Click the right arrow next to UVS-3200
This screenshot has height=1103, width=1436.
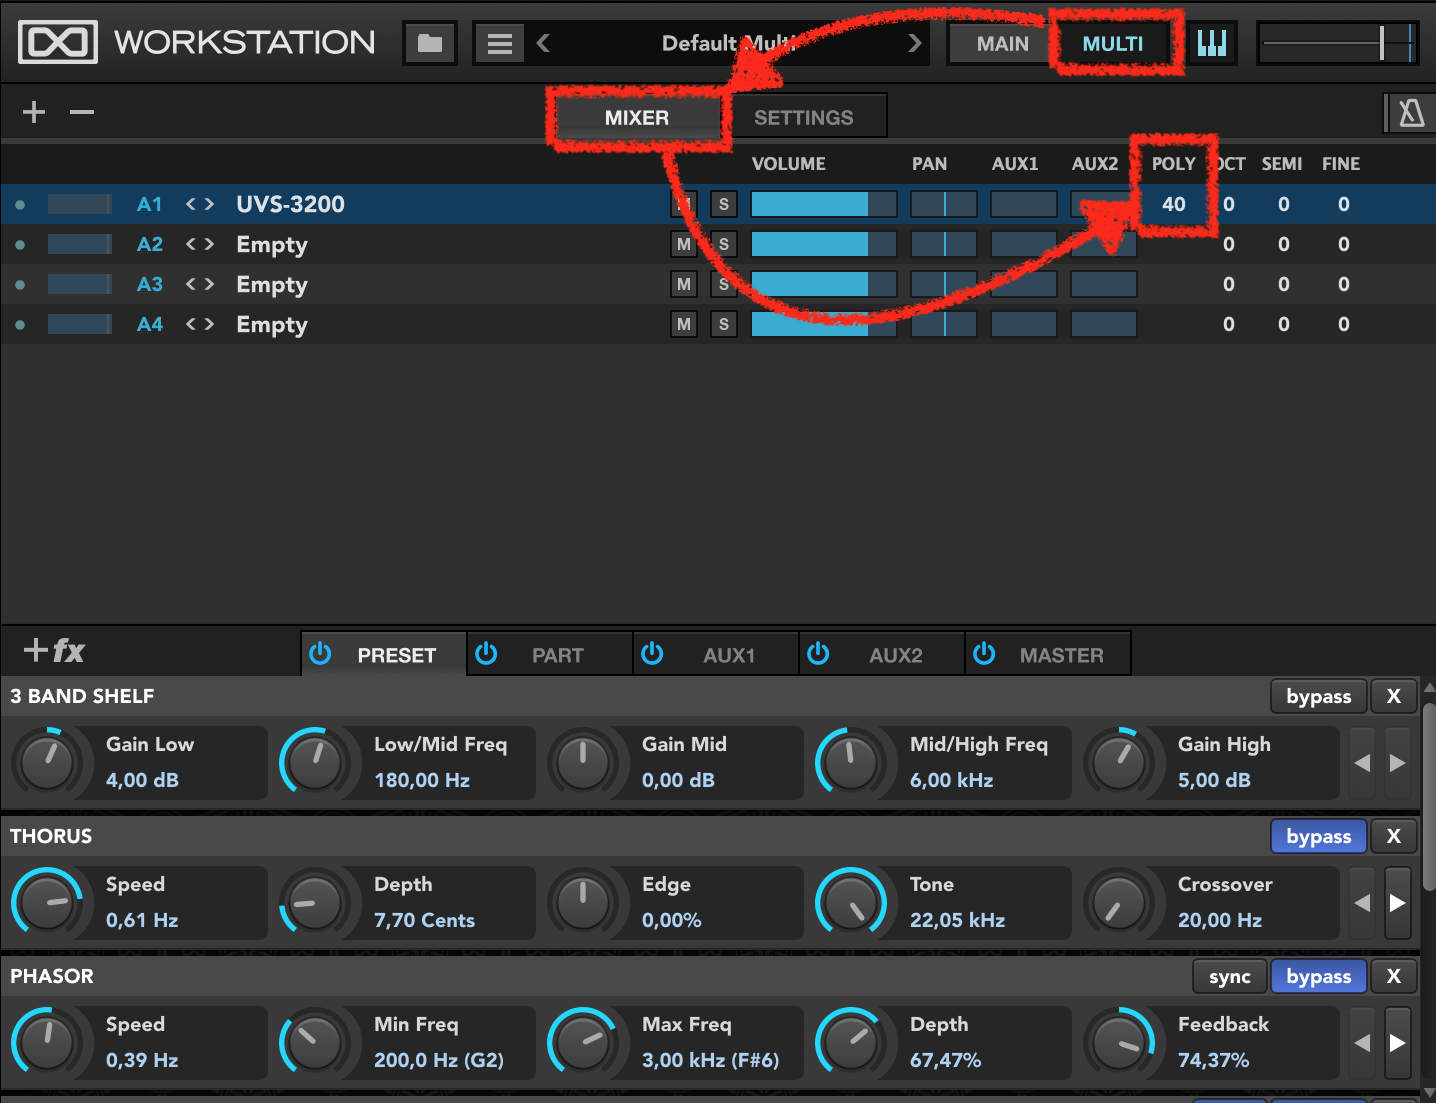(207, 203)
